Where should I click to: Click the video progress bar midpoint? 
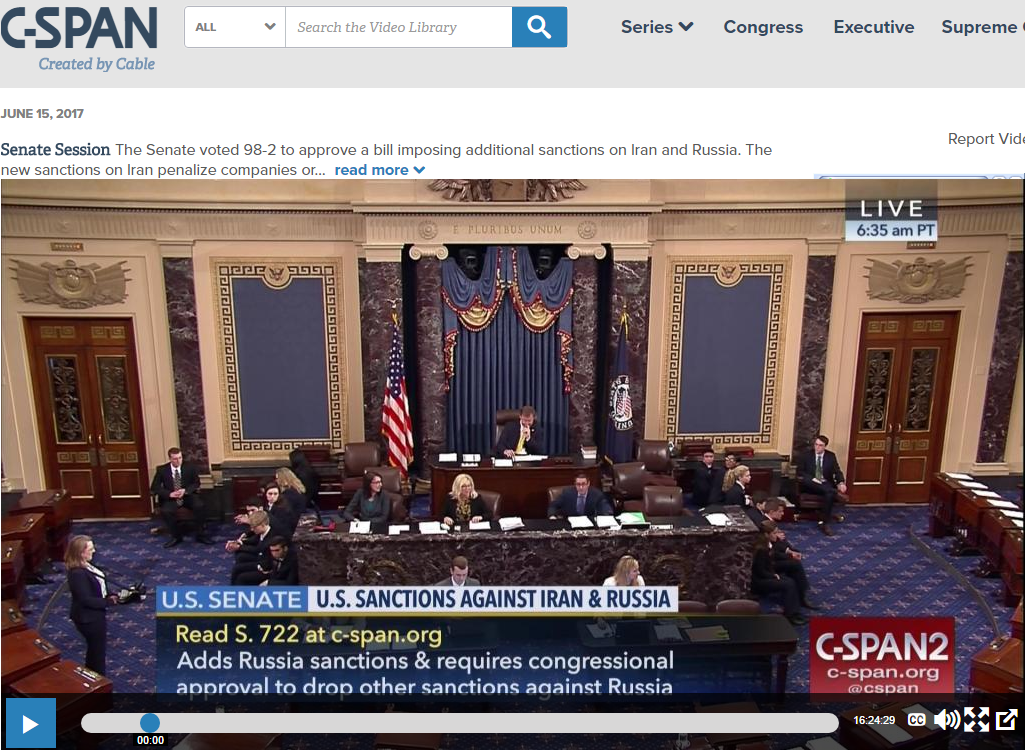coord(460,723)
